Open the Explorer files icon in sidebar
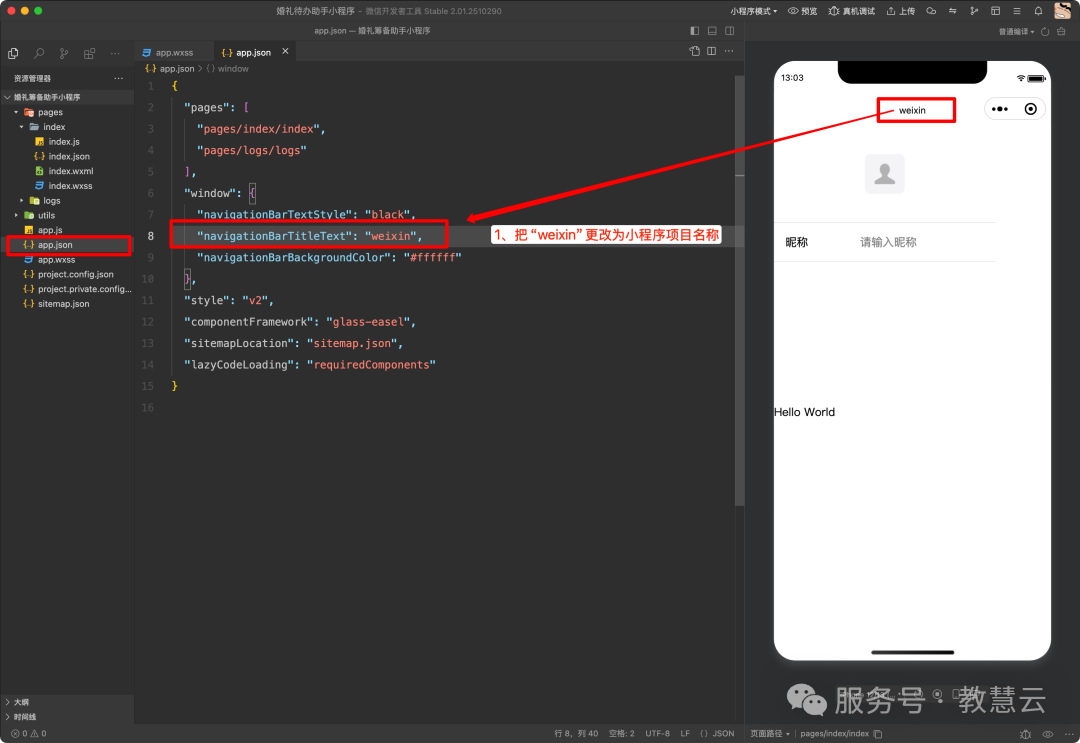This screenshot has height=743, width=1080. coord(13,53)
